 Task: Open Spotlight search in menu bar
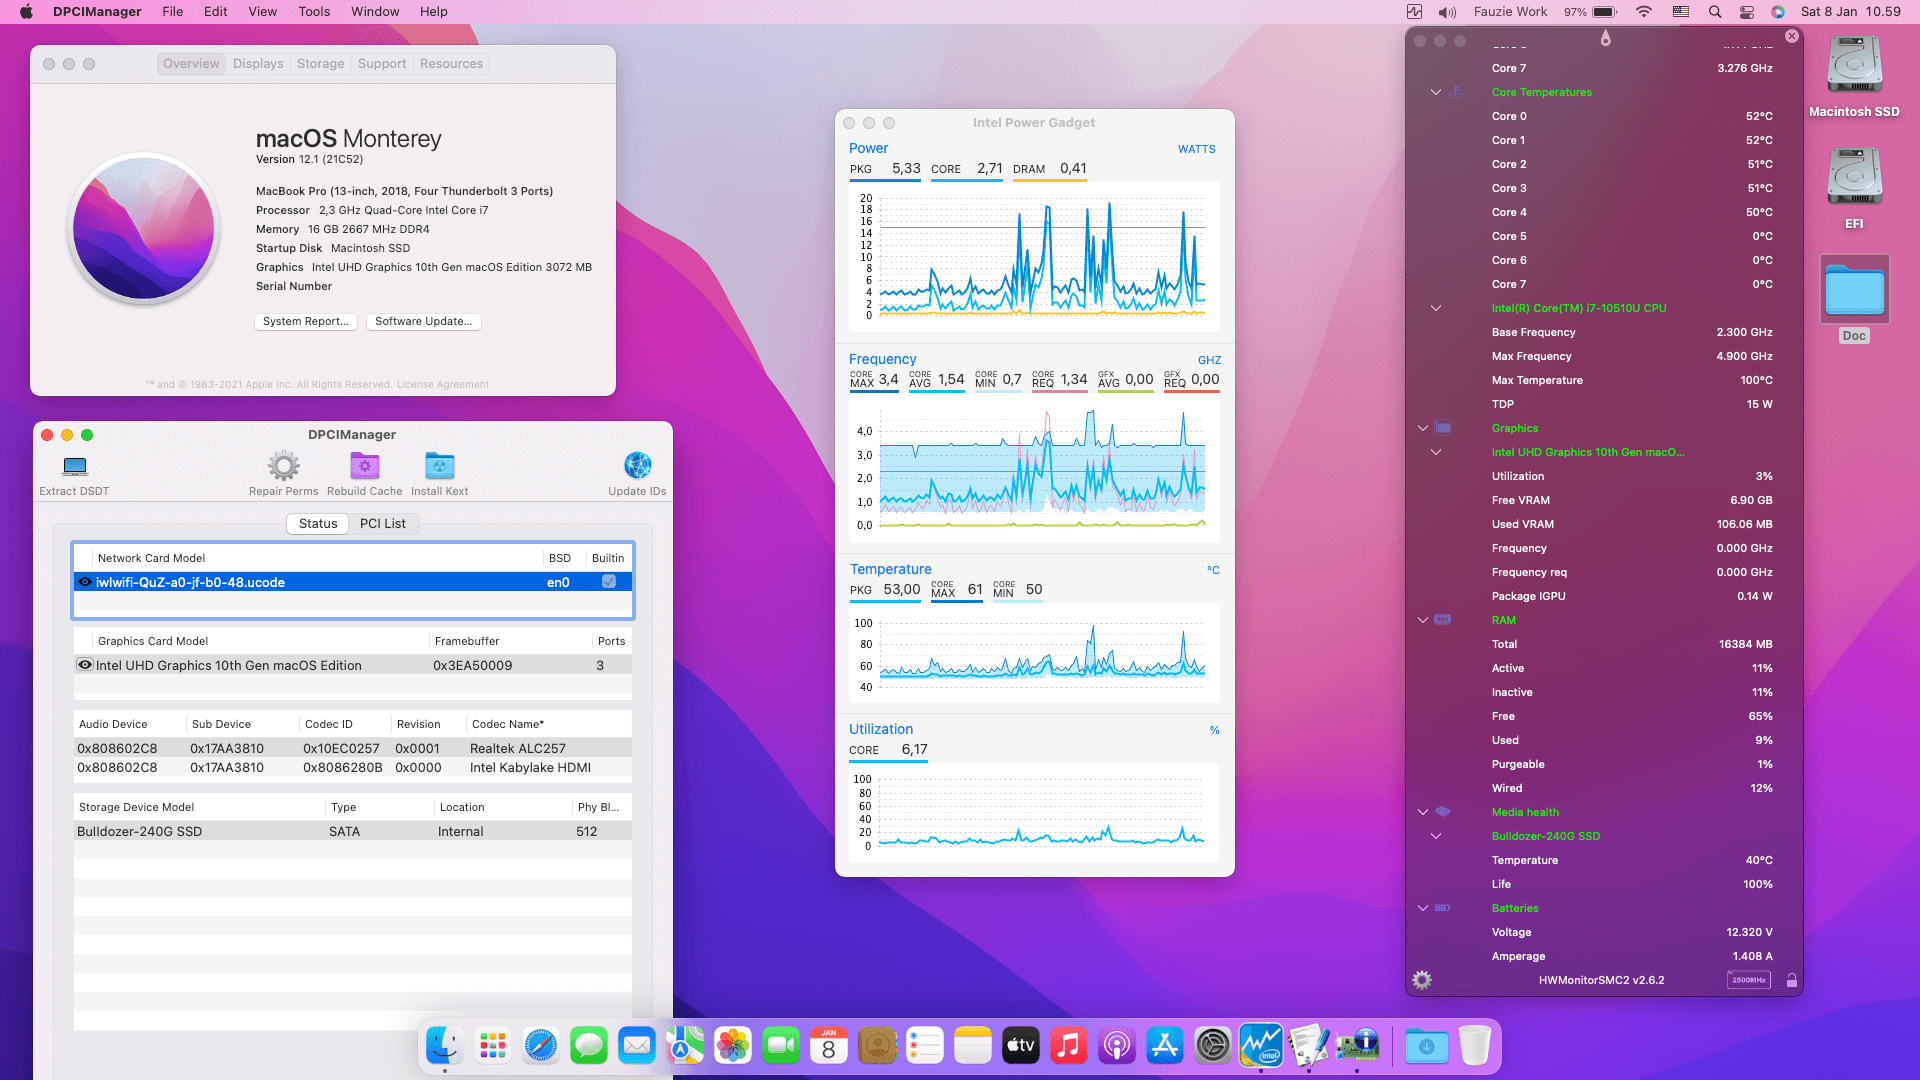click(1715, 12)
